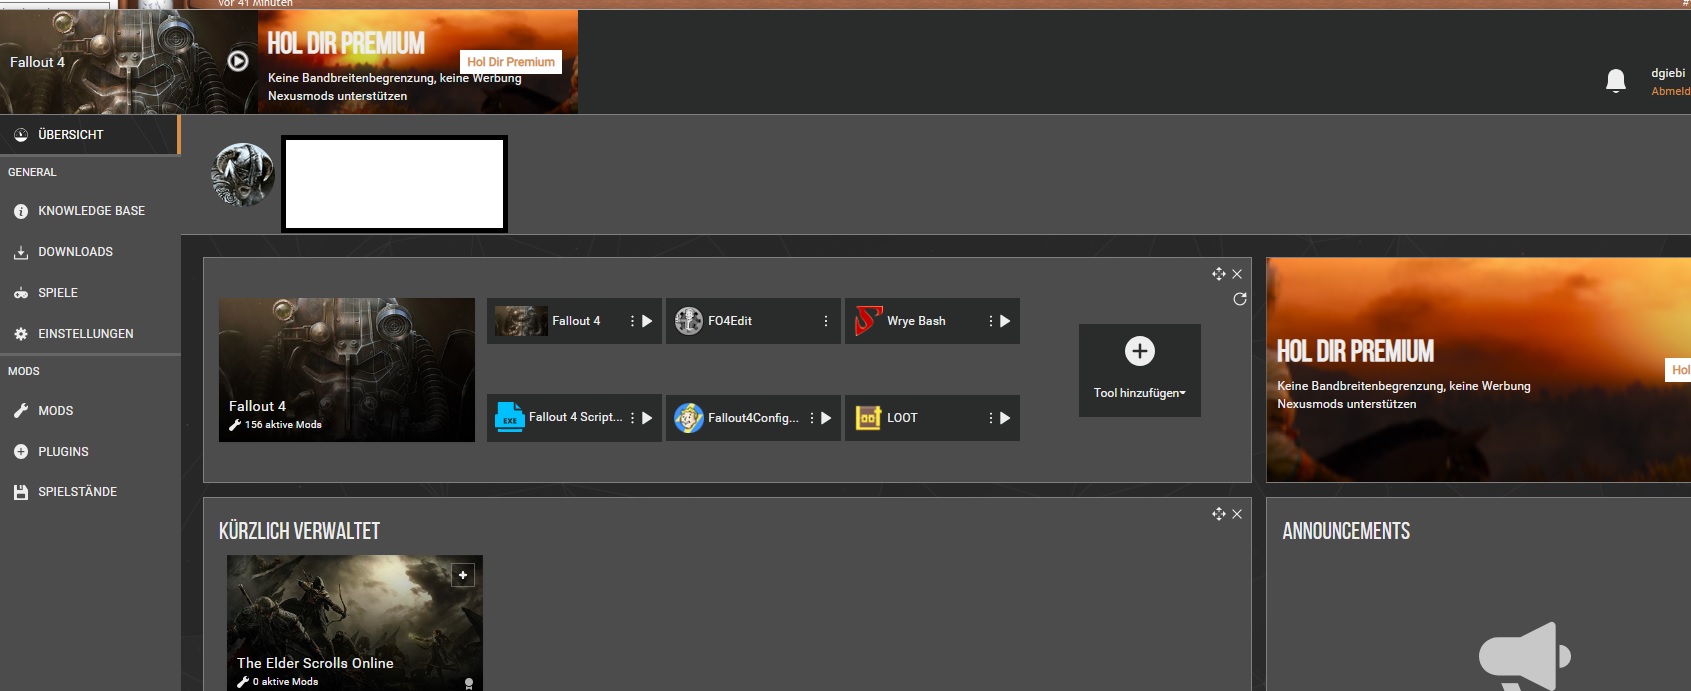
Task: Click the FO4Edit tool icon
Action: pyautogui.click(x=689, y=321)
